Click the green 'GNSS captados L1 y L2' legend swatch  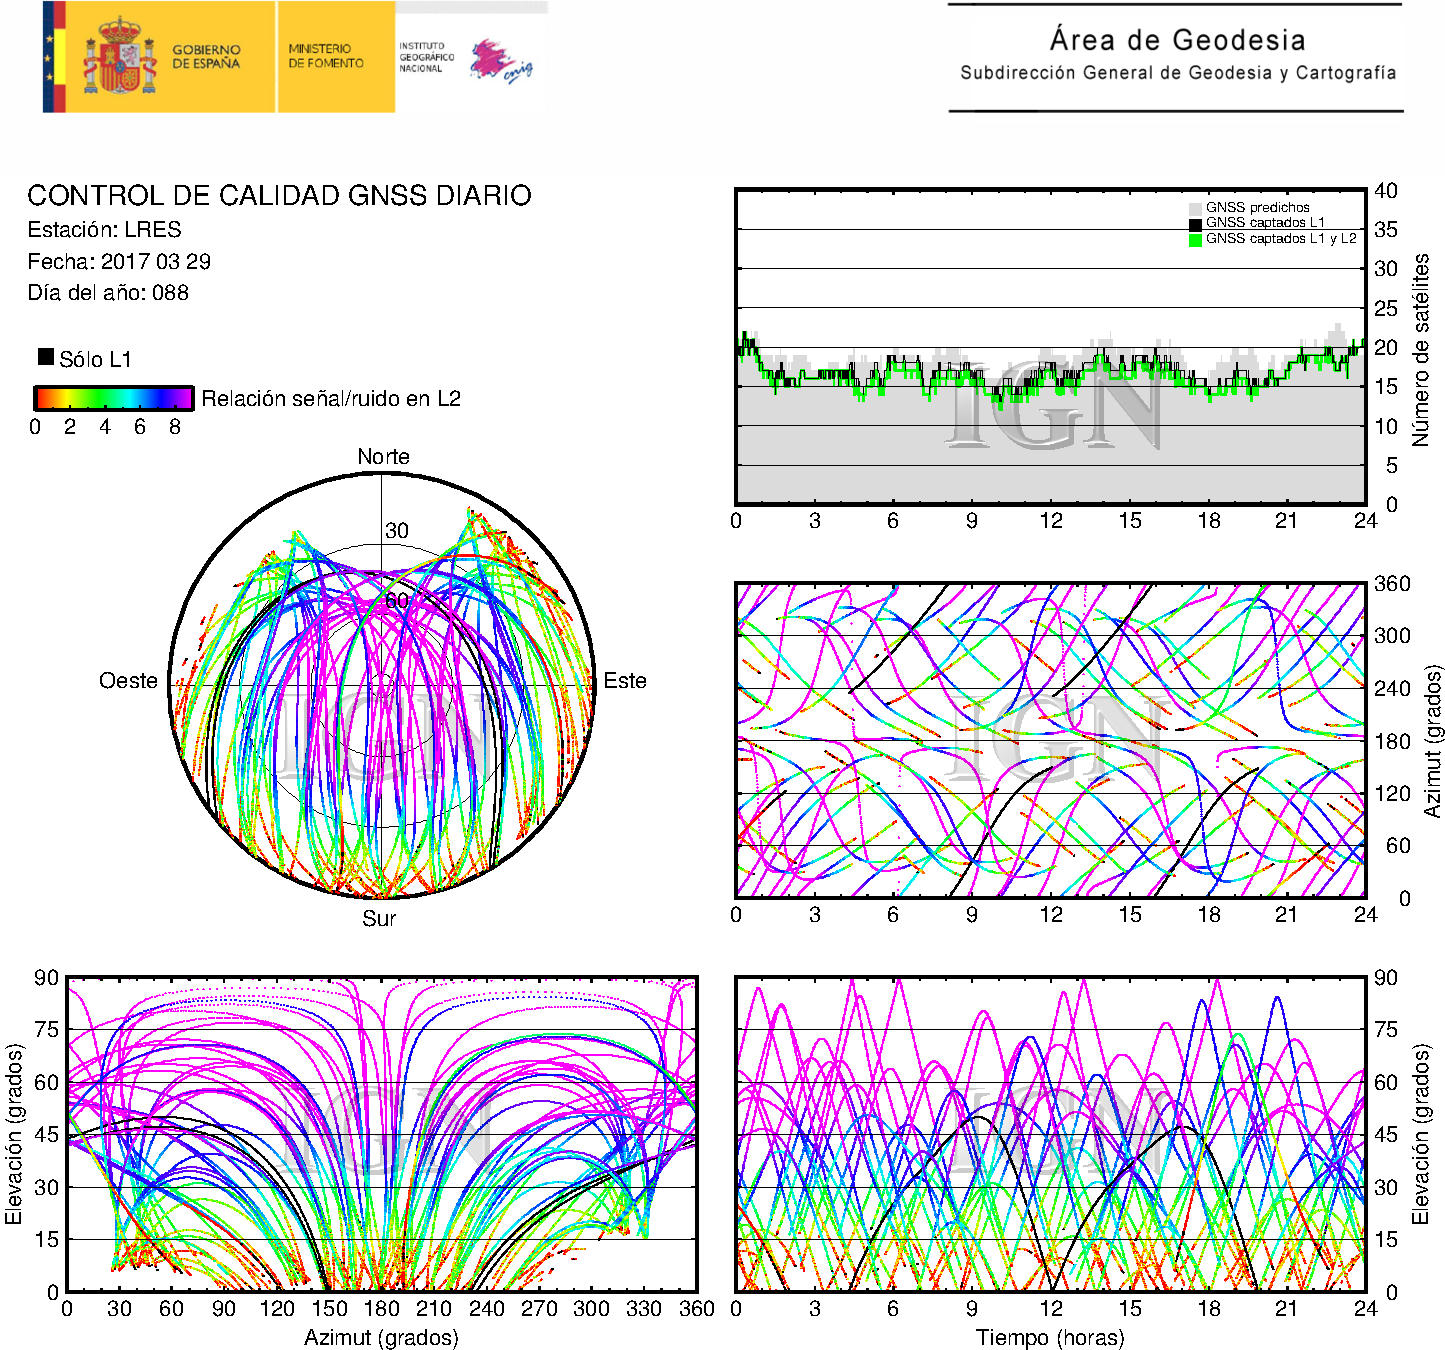[x=1195, y=239]
